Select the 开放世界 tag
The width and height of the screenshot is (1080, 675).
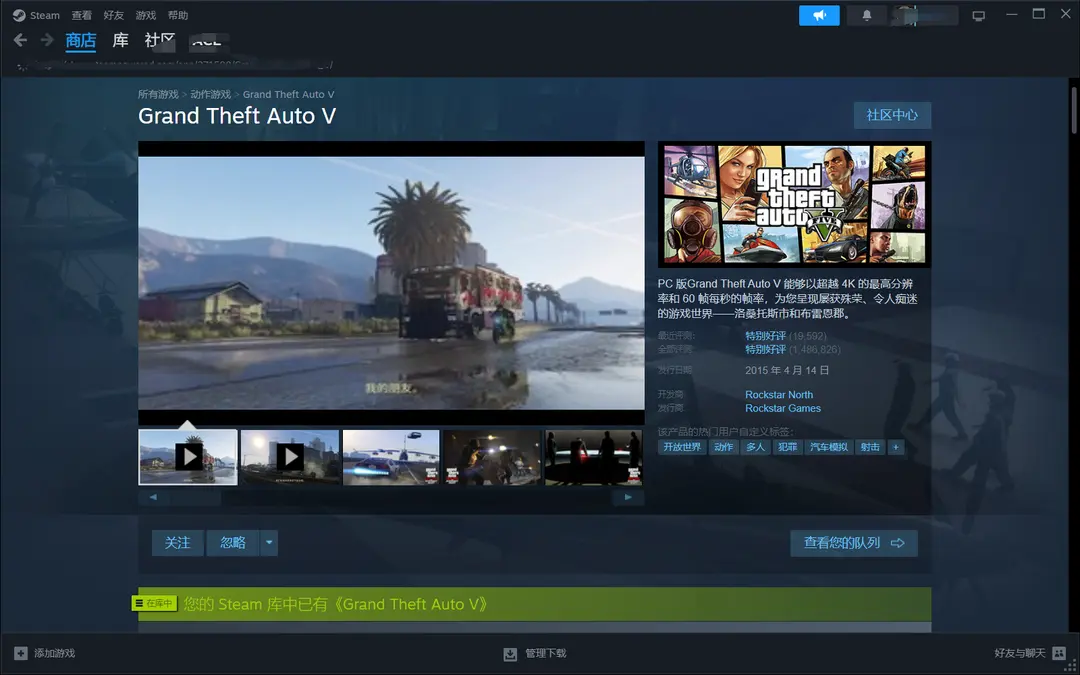(x=682, y=447)
